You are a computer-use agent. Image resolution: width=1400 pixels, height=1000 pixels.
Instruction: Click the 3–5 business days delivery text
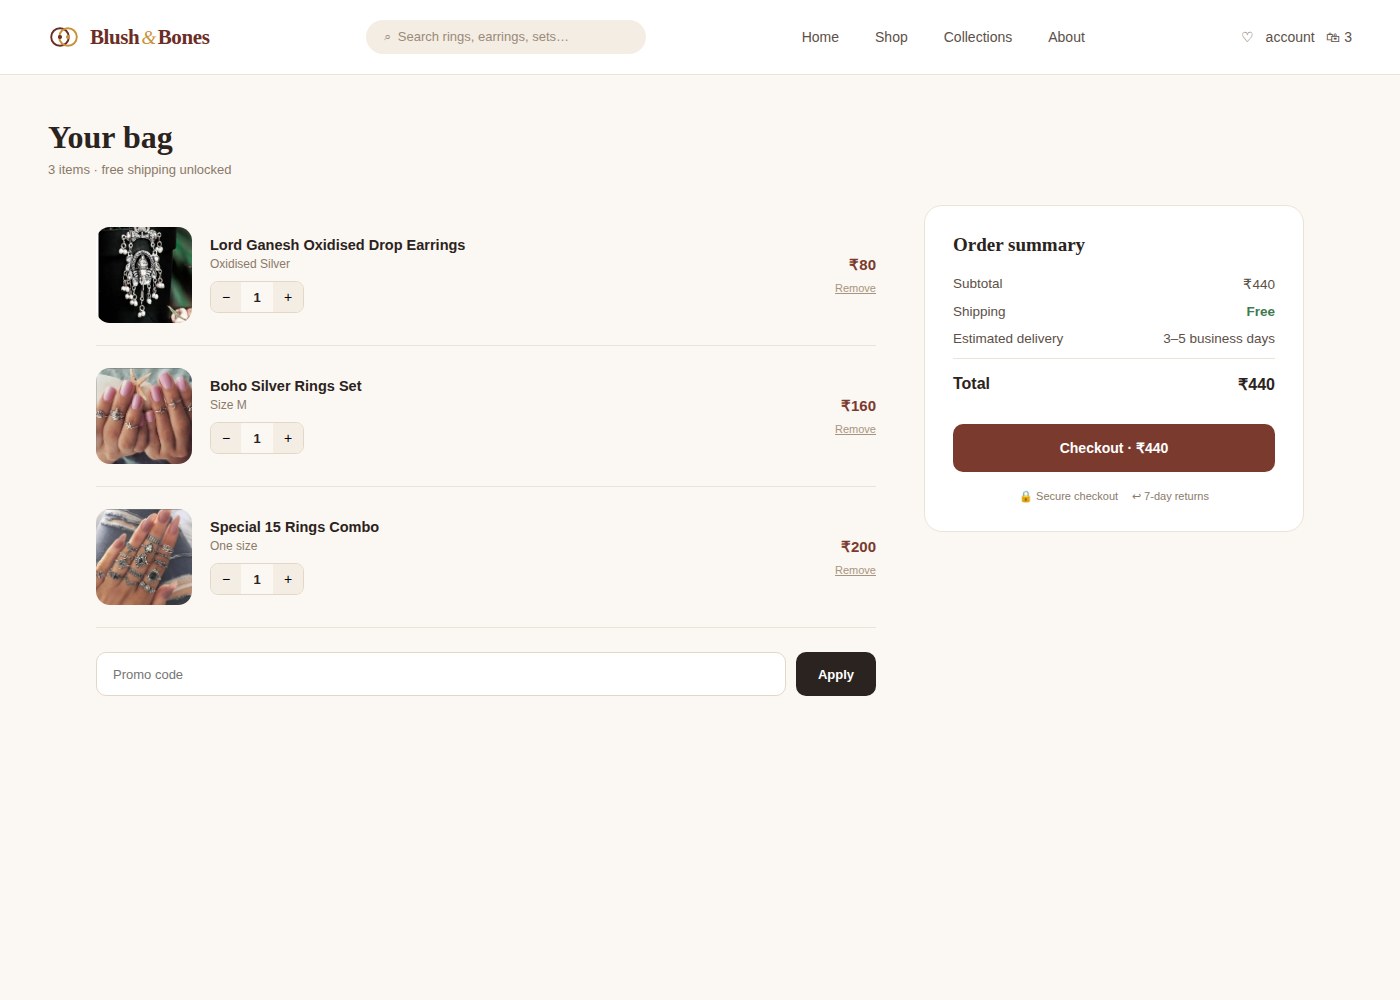1218,339
